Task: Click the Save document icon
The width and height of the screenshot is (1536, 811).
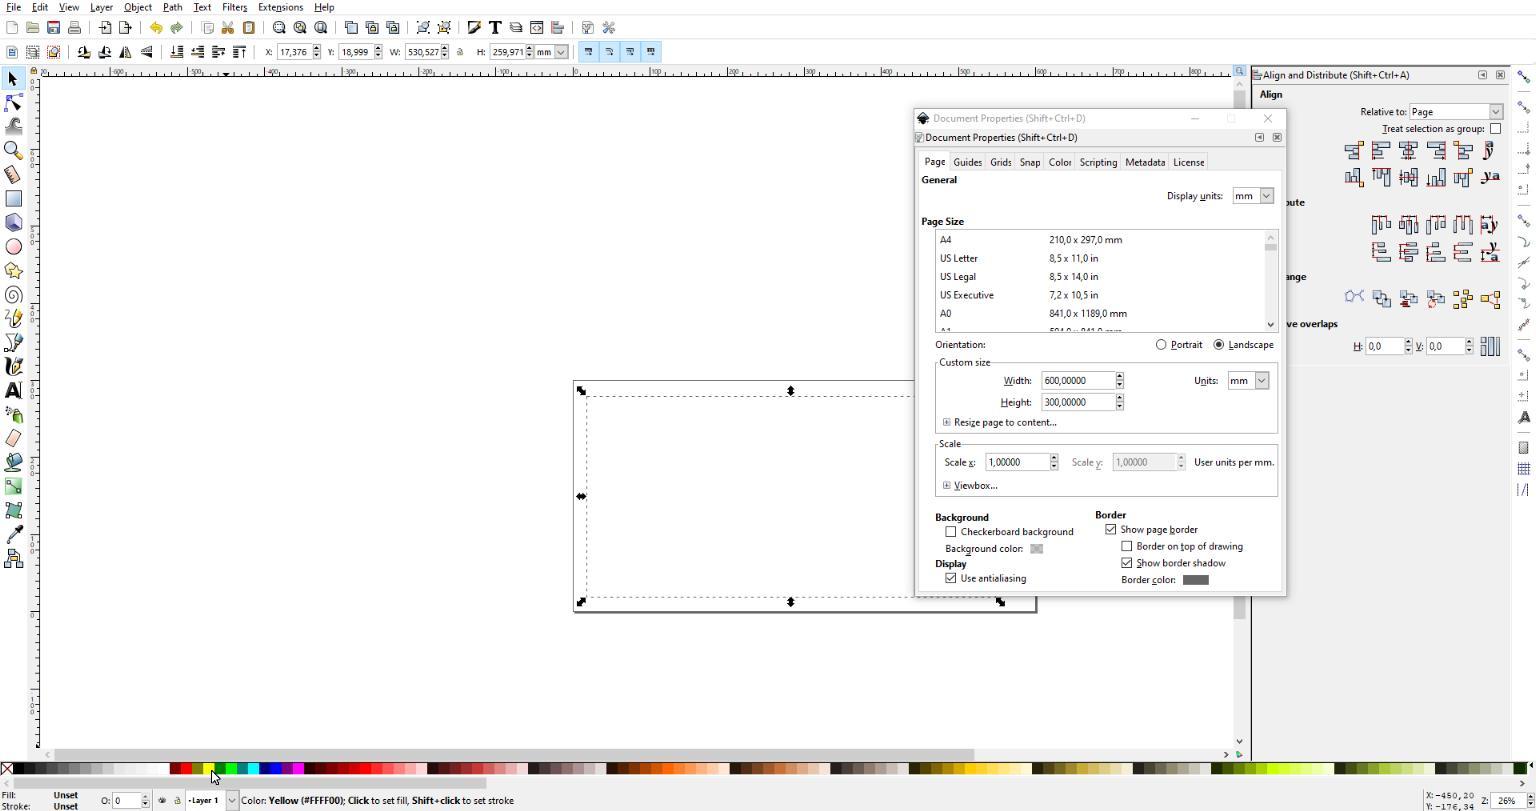Action: pos(53,28)
